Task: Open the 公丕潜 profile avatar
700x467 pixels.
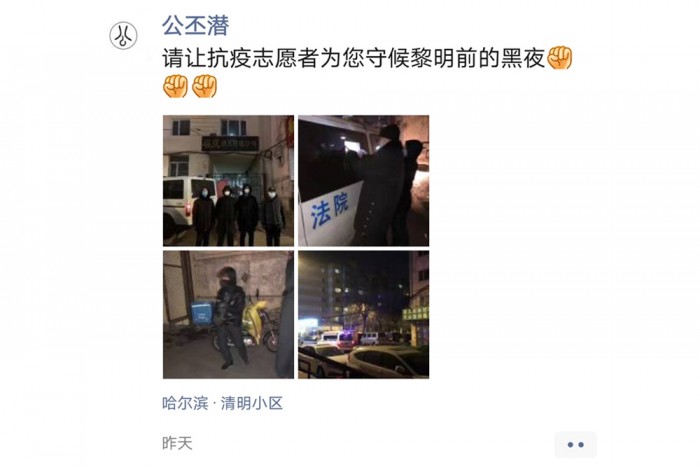Action: [x=123, y=36]
